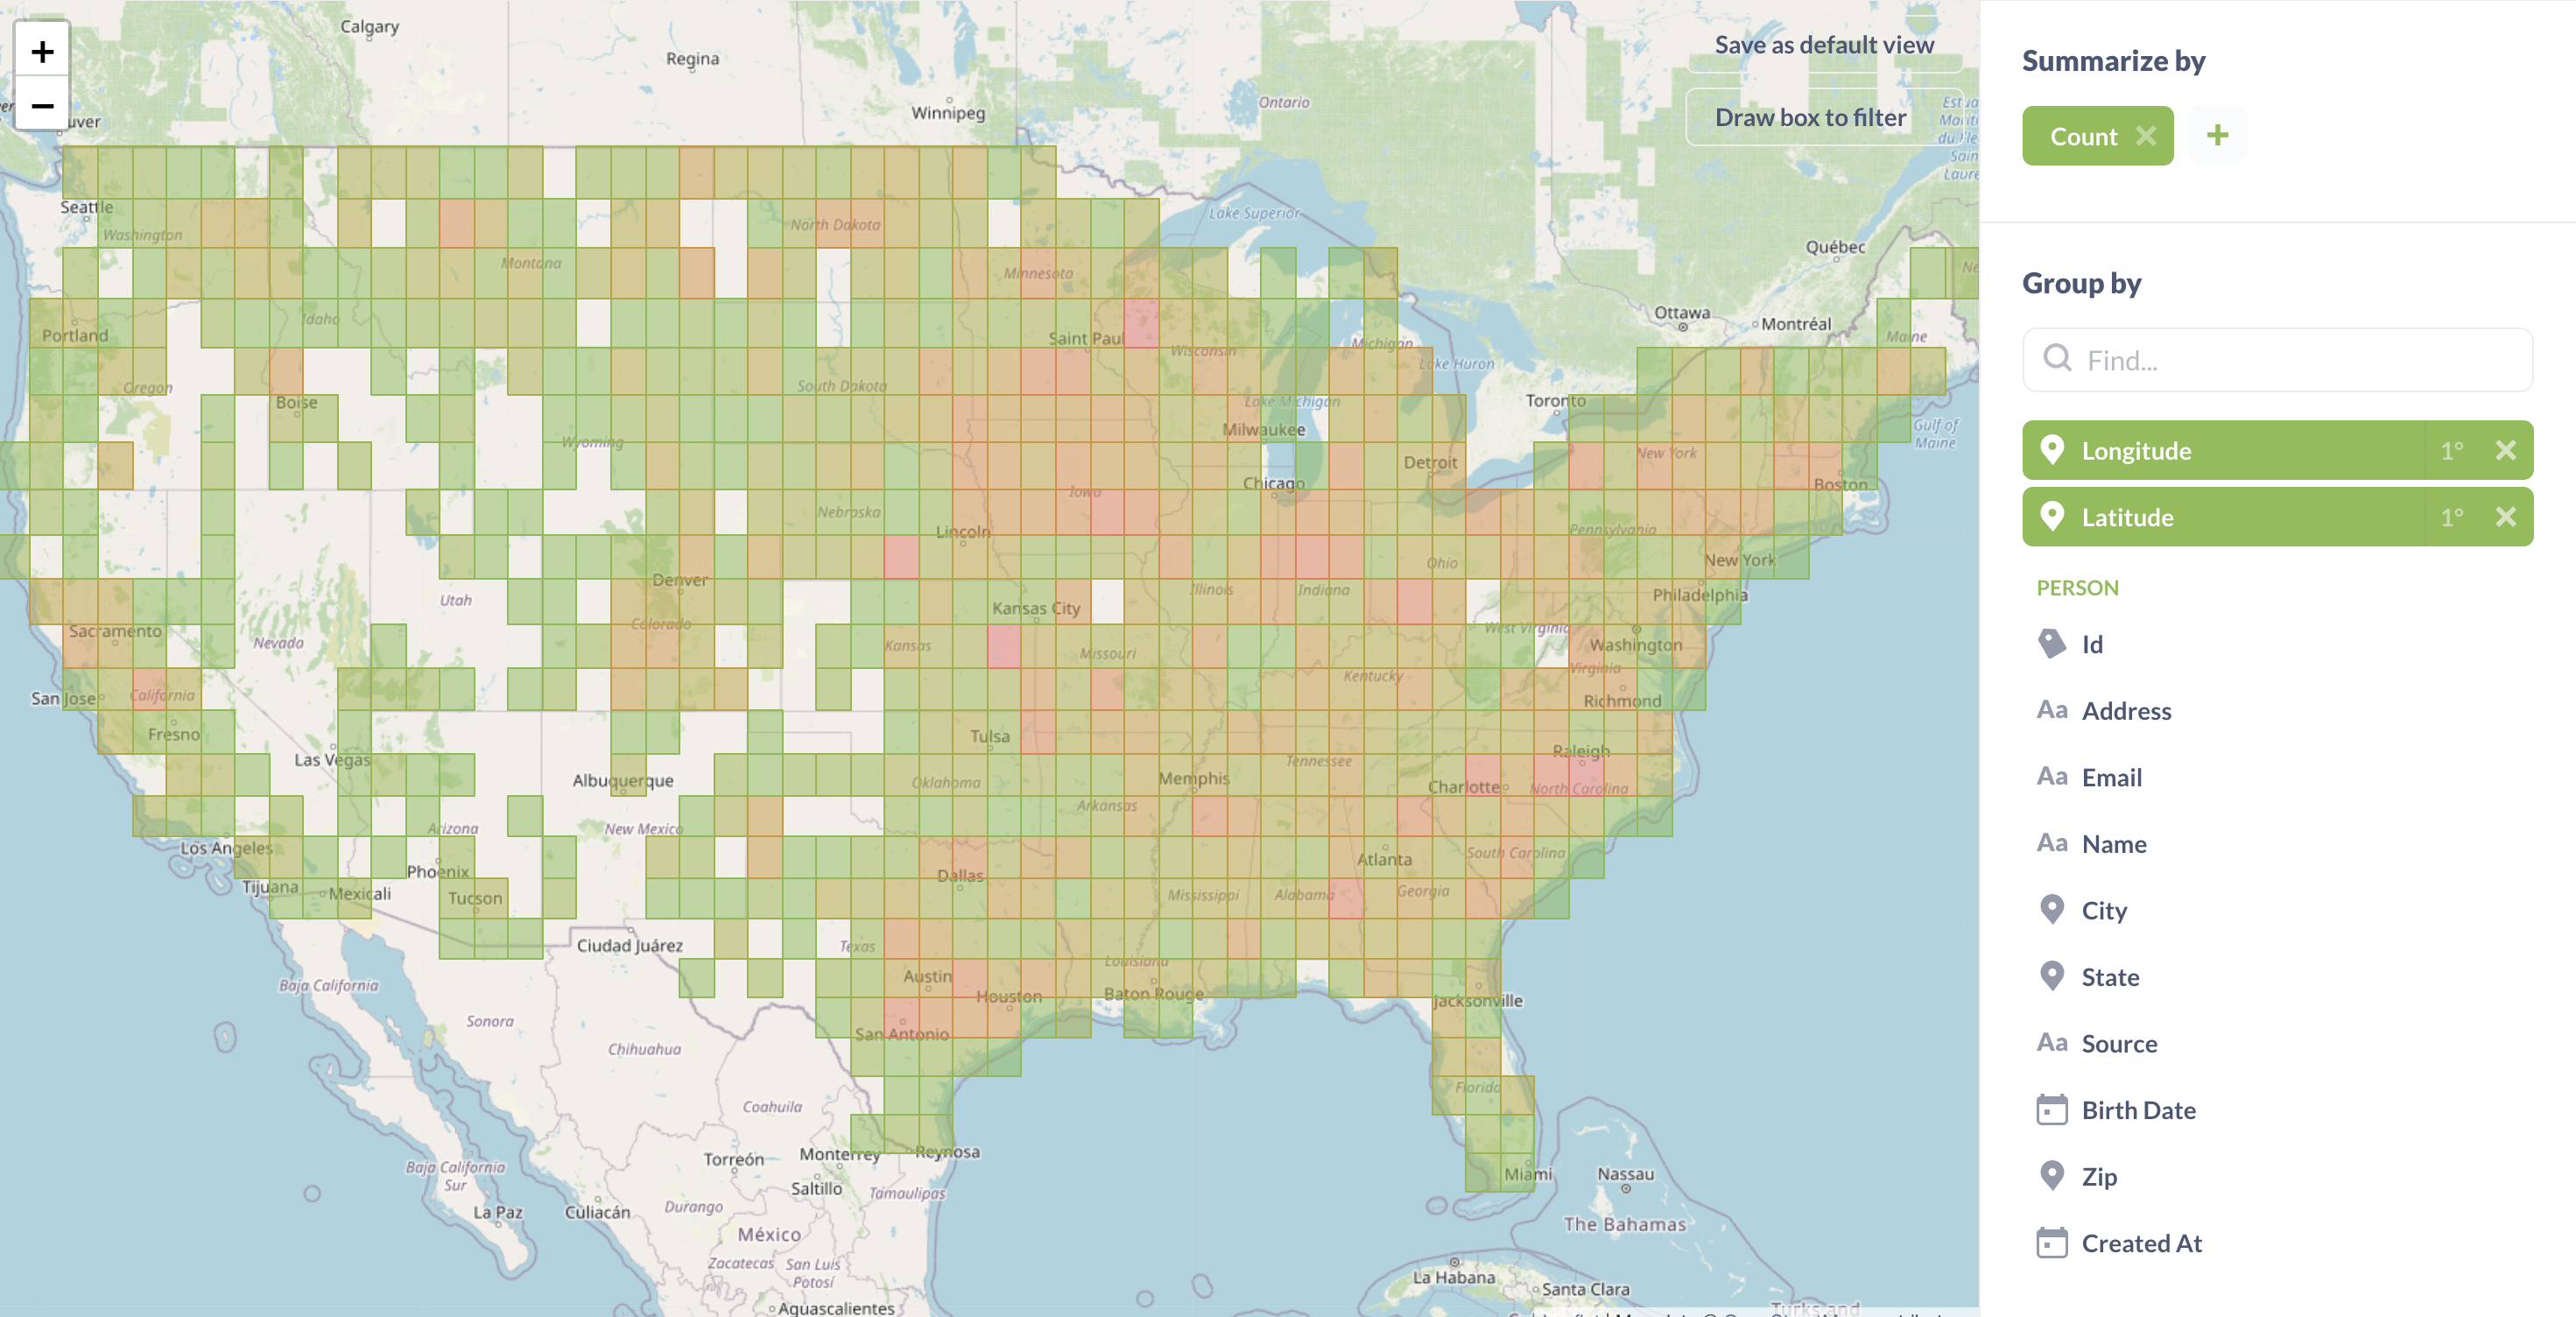Select the Source field in Group by
The image size is (2576, 1317).
(2119, 1043)
